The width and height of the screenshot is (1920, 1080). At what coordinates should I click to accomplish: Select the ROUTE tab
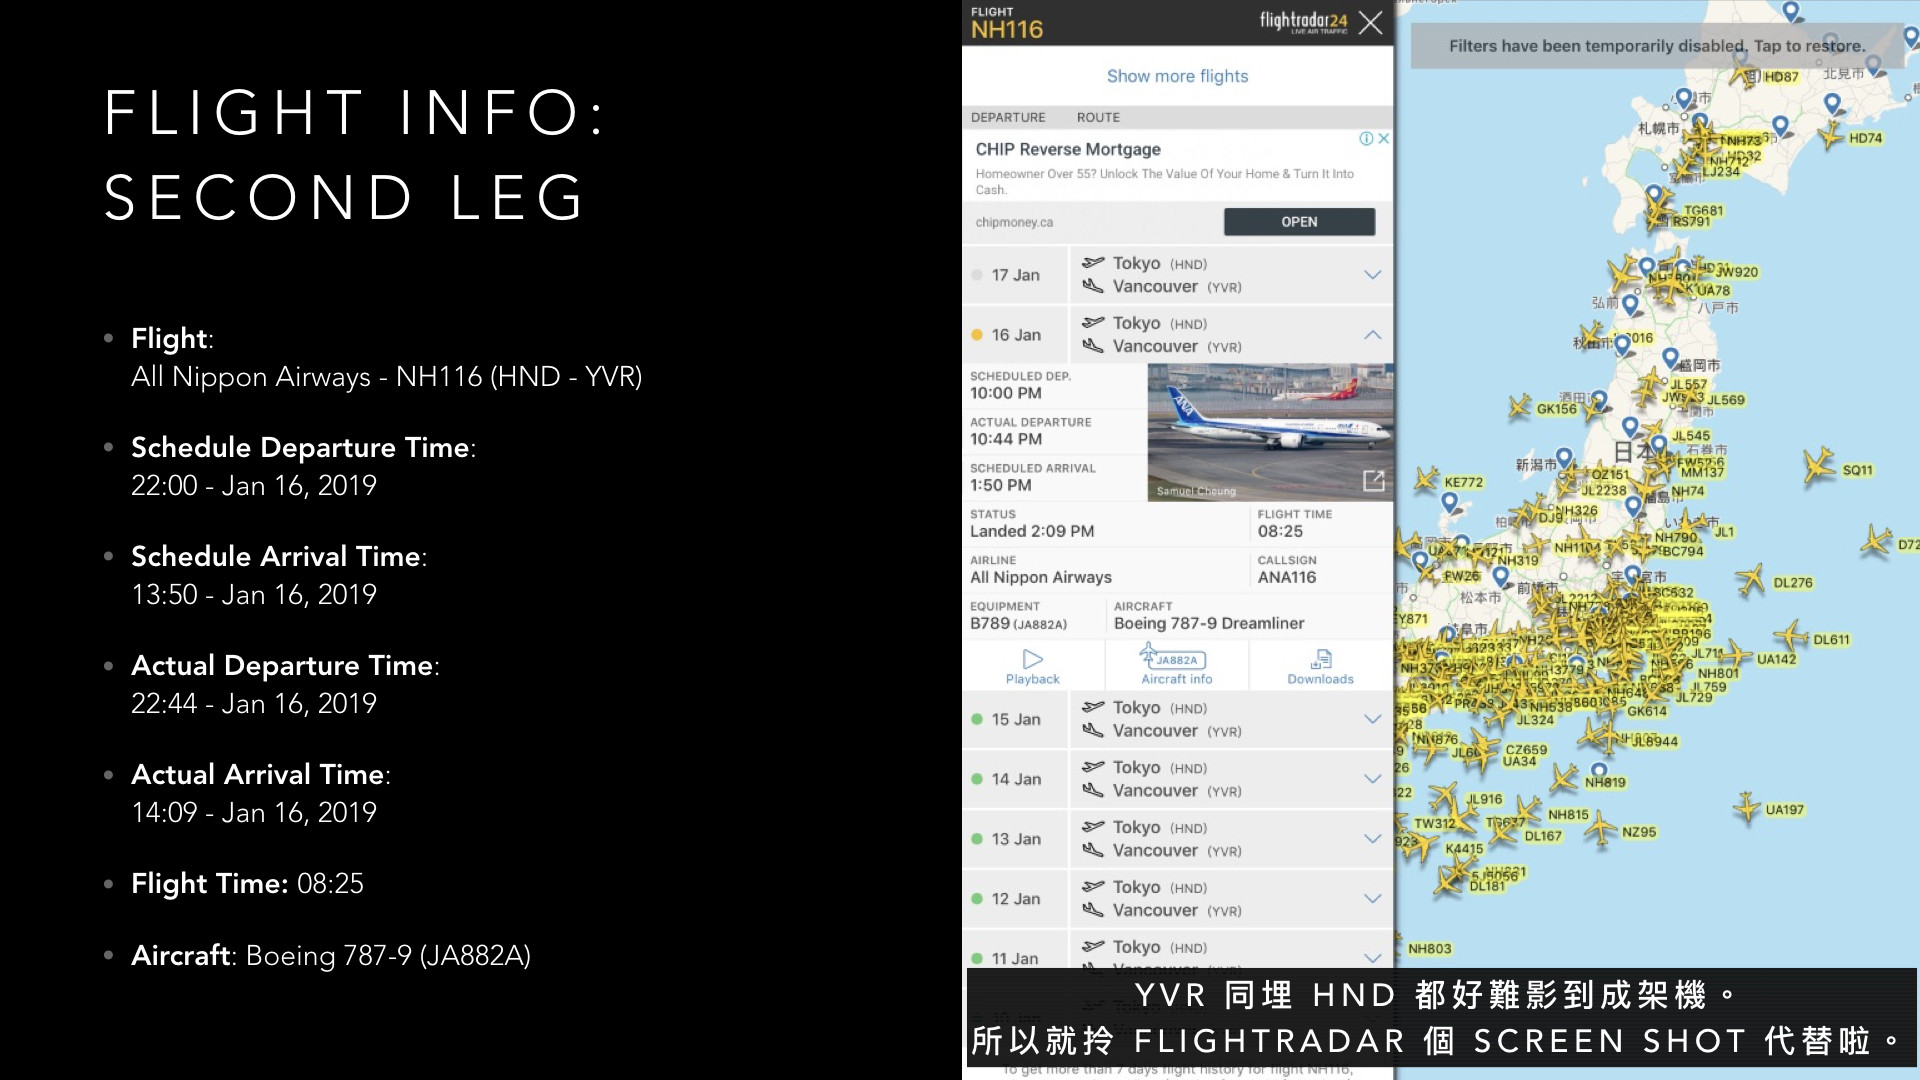coord(1102,117)
